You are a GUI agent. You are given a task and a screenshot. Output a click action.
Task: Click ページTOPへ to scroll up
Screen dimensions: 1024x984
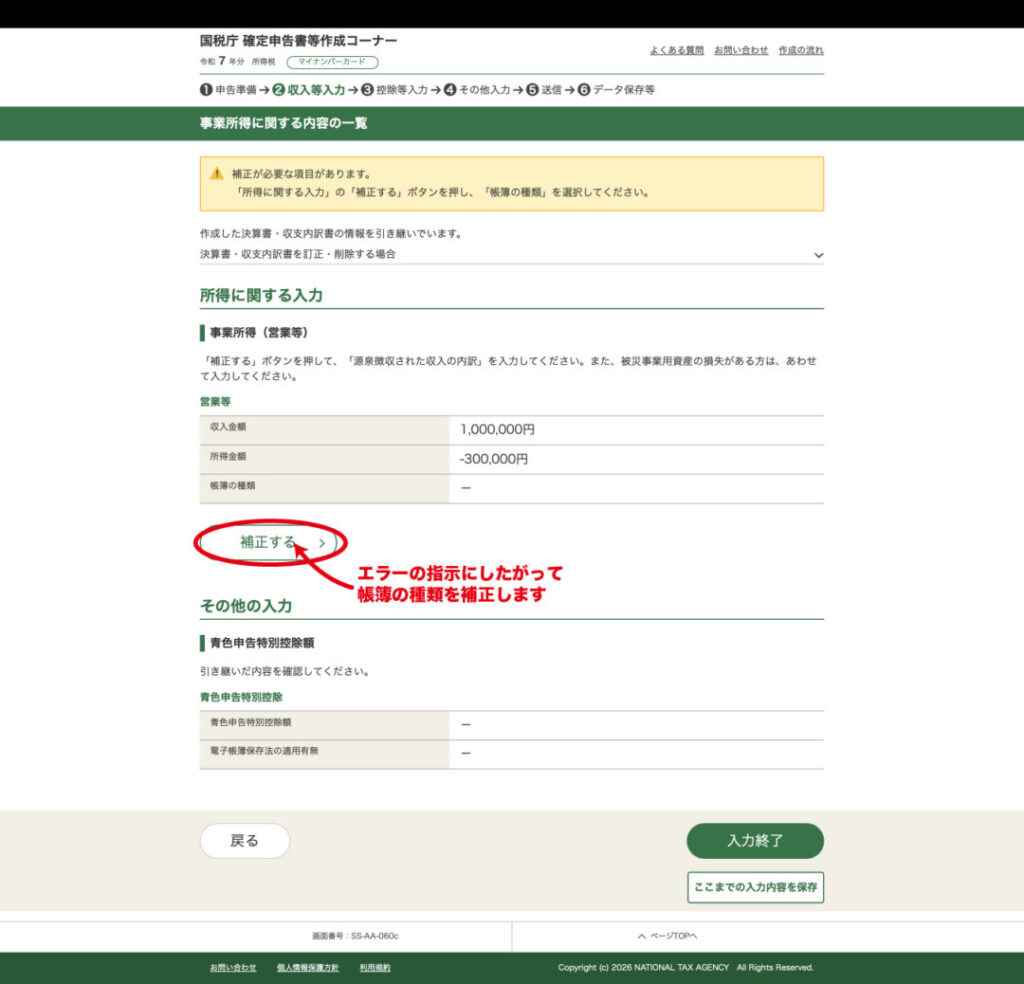[667, 936]
